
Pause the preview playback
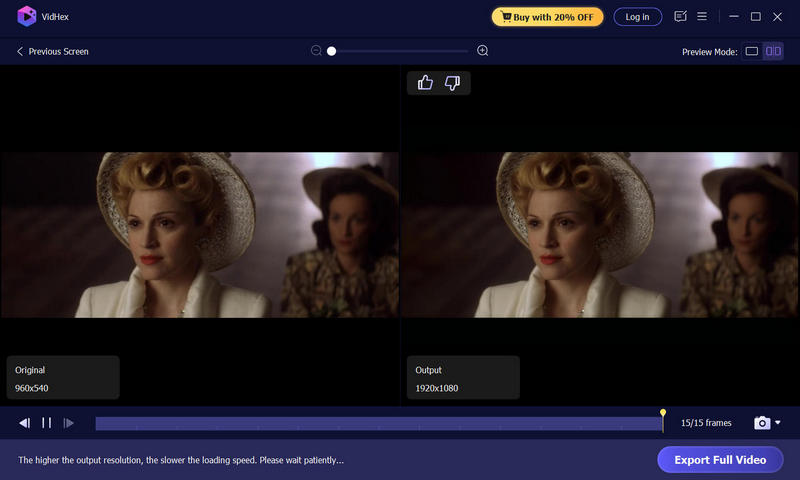click(46, 423)
